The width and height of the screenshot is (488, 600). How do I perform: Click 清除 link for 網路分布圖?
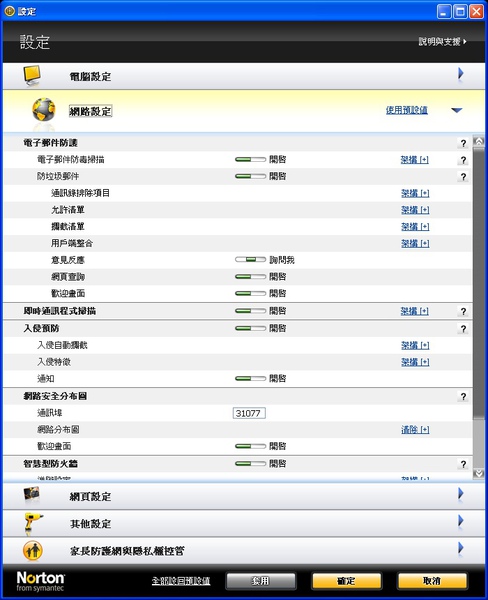pos(415,430)
